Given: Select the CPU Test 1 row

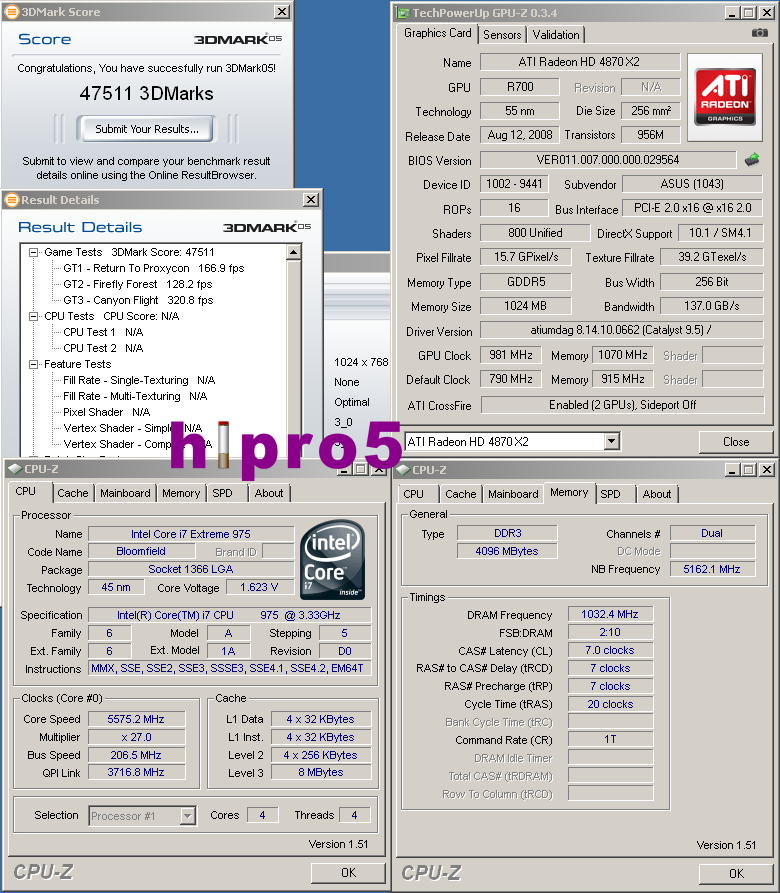Looking at the screenshot, I should [103, 332].
